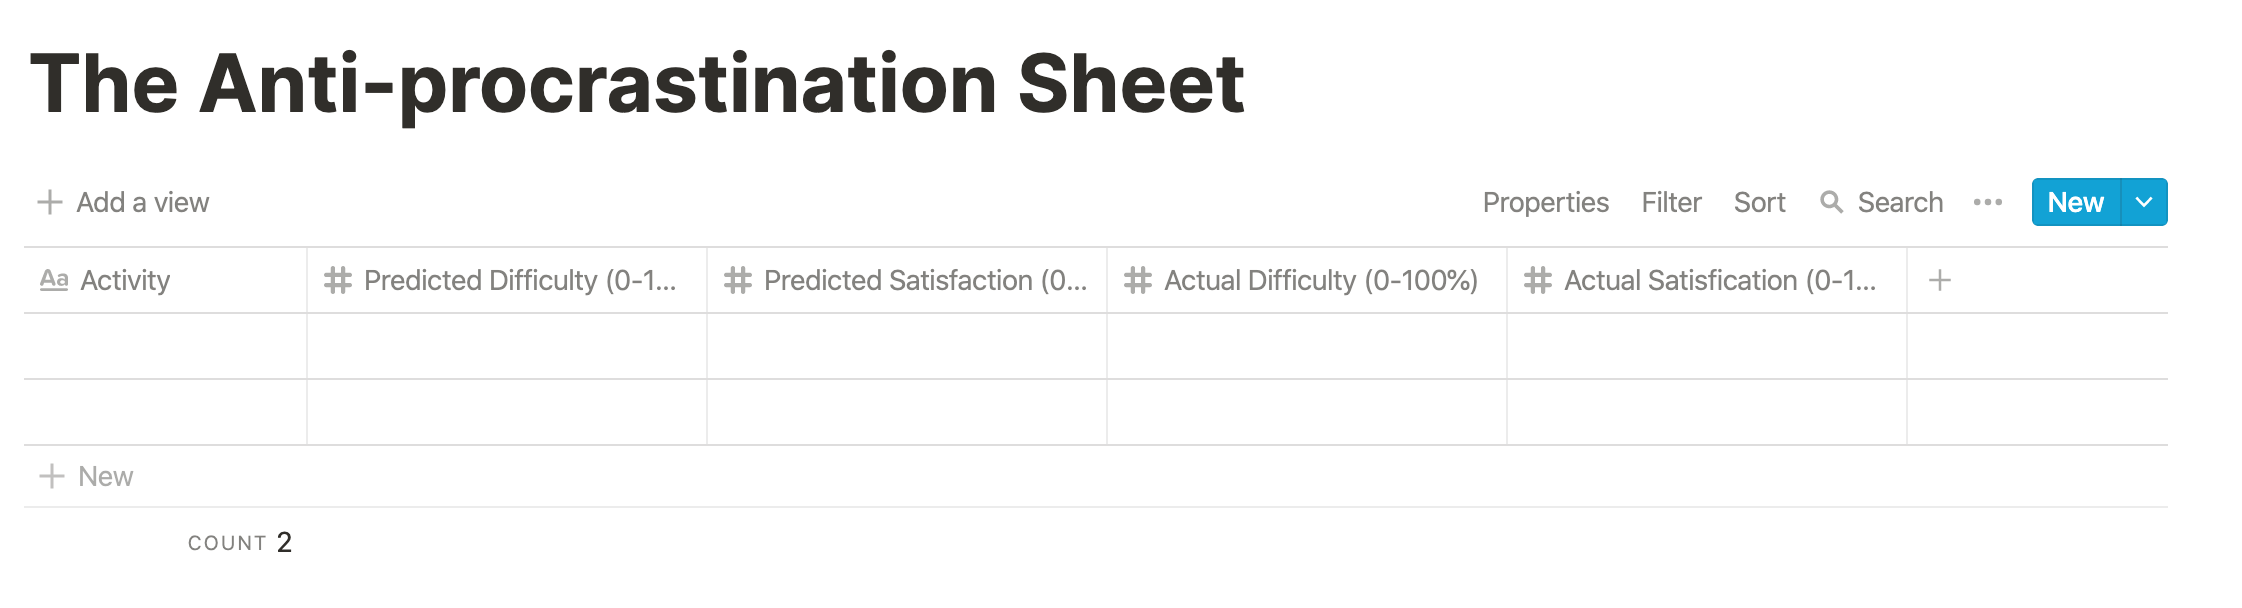Open Actual Difficulty (0-100%) column header menu
Screen dimensions: 2242x608
point(1320,281)
